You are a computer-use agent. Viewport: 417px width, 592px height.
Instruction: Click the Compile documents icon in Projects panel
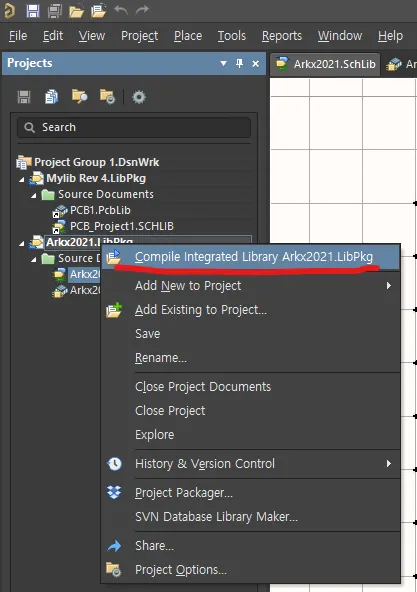click(x=51, y=97)
